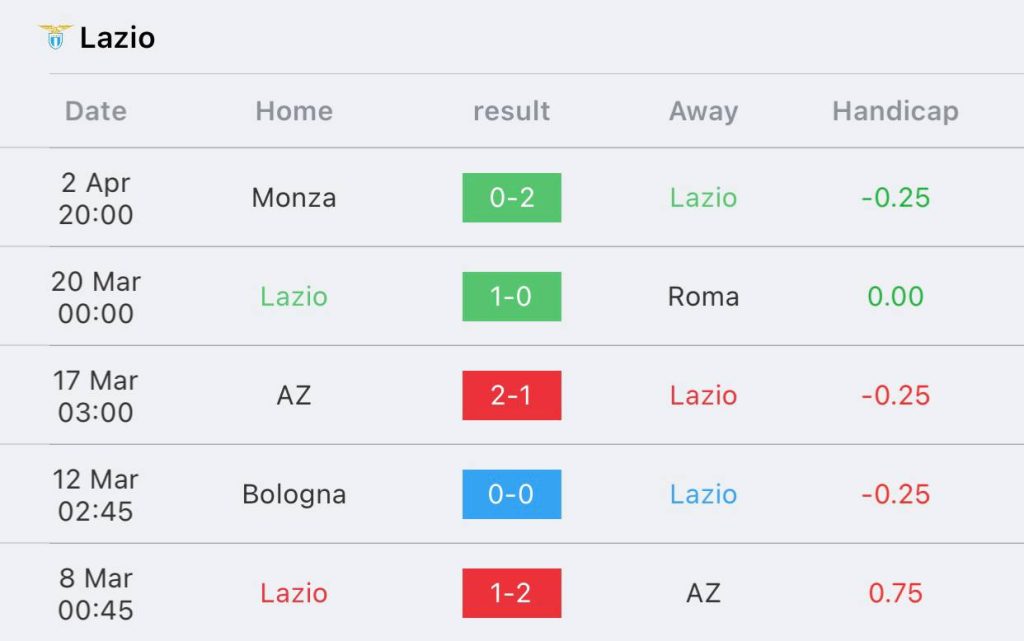Open the Monza home team link
The width and height of the screenshot is (1024, 641).
[293, 198]
